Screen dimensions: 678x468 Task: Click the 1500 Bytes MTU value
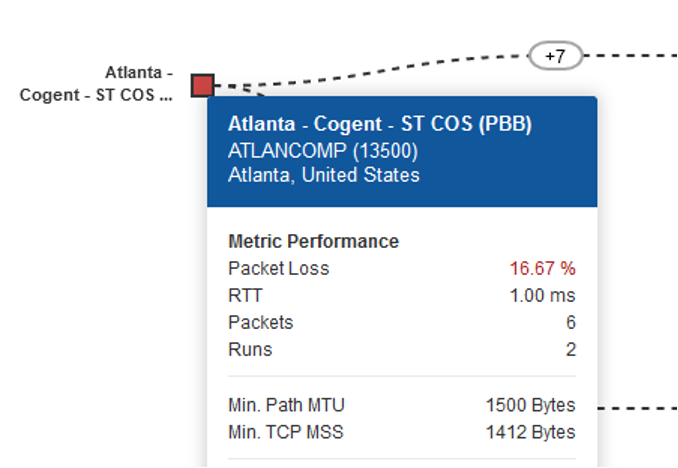pyautogui.click(x=531, y=405)
